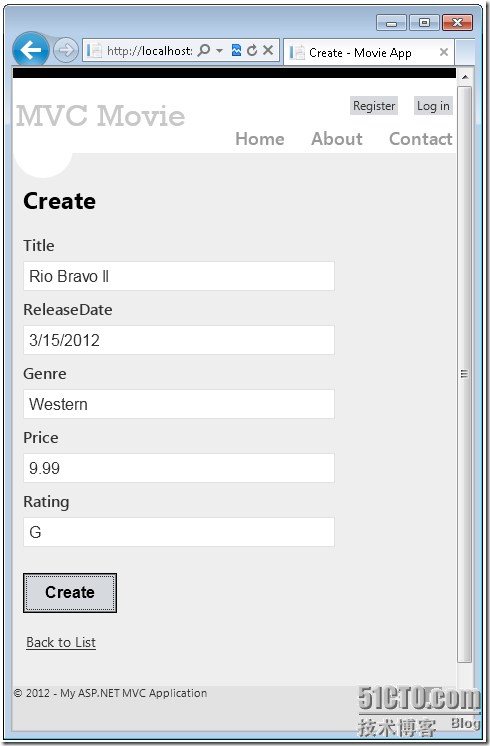The width and height of the screenshot is (490, 746).
Task: Go back with the browser Back arrow
Action: [x=31, y=49]
